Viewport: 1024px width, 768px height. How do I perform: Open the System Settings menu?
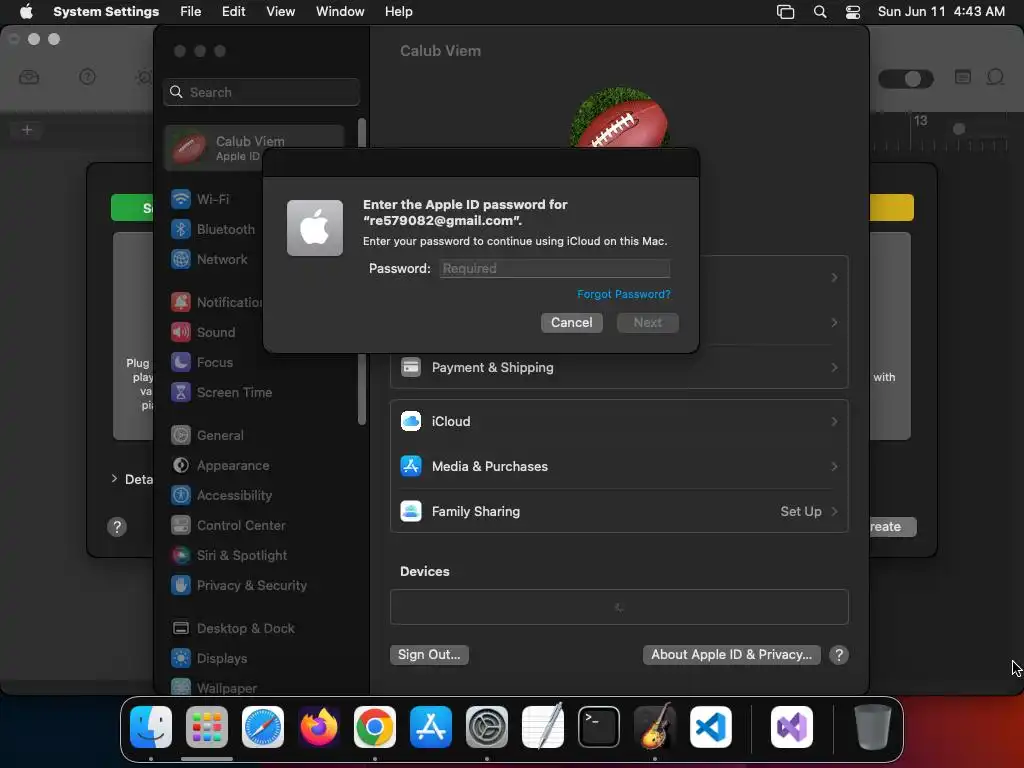point(106,12)
